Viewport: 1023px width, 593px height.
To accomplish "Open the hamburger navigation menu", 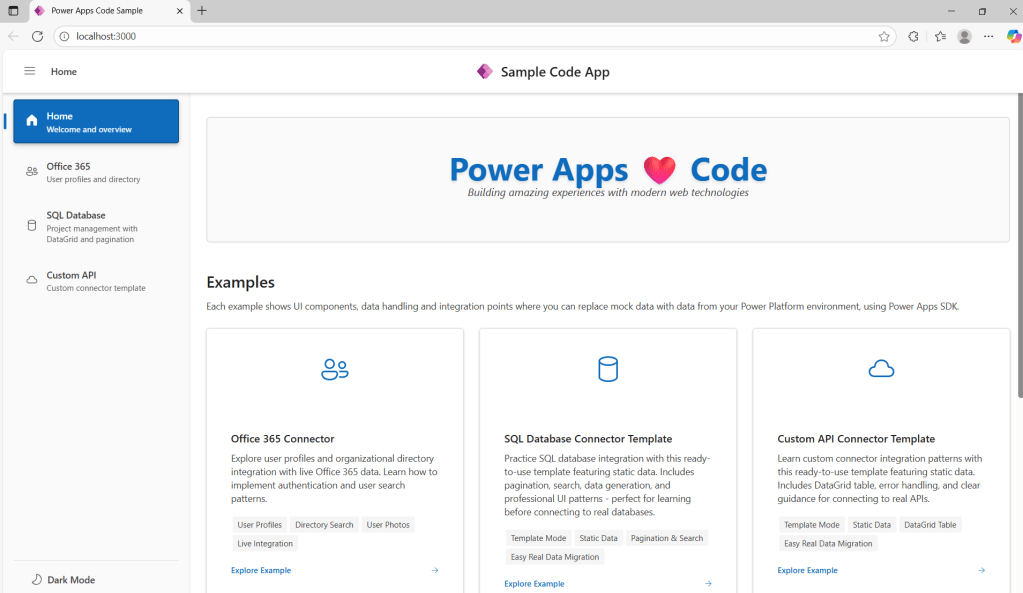I will [30, 71].
